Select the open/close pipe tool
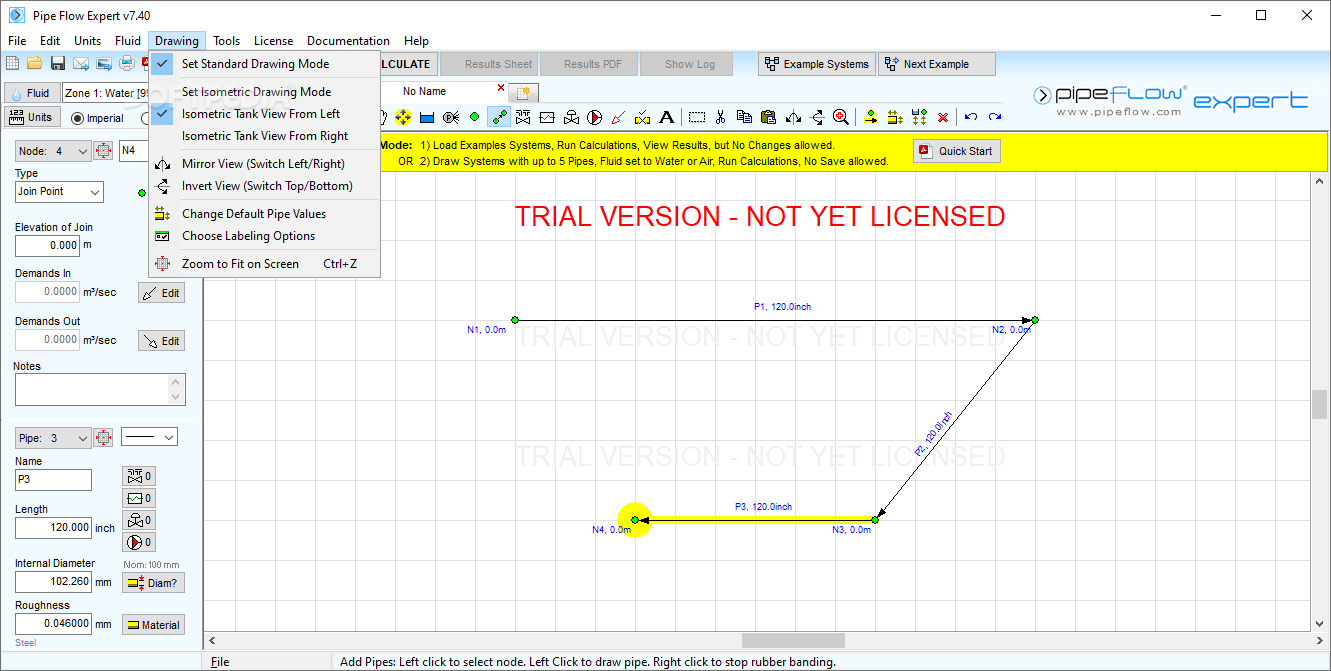 [642, 117]
